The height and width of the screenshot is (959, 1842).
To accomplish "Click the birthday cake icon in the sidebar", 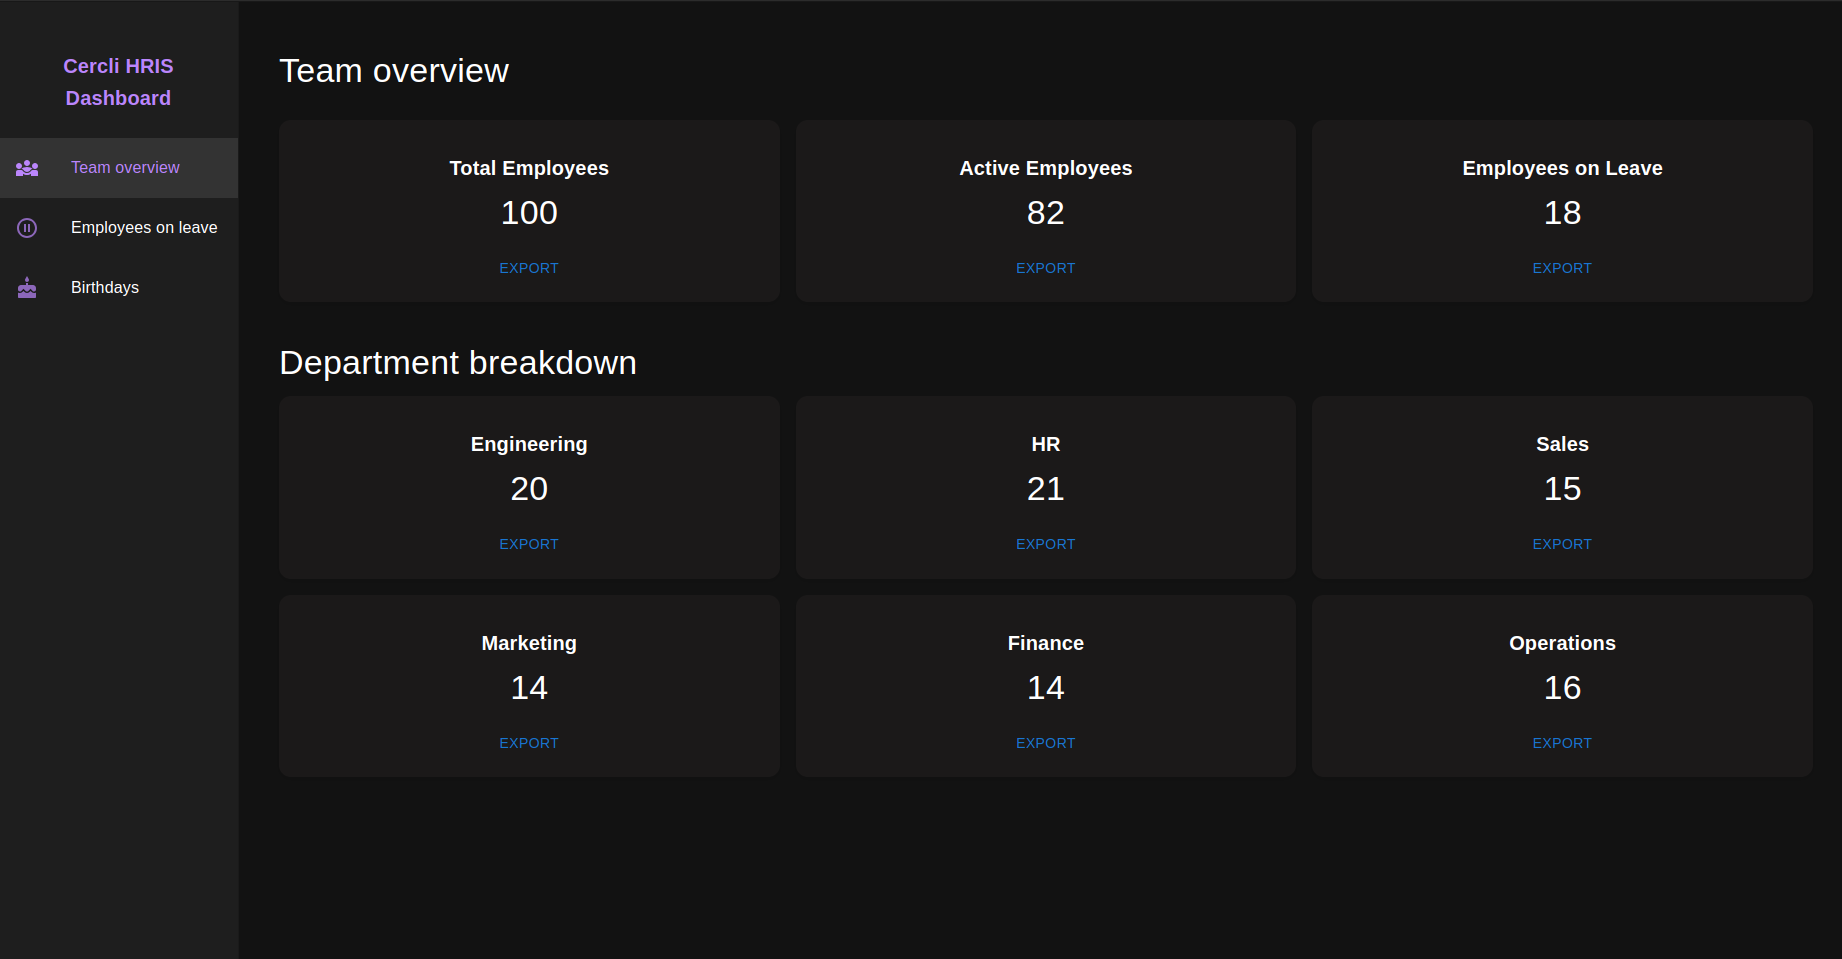I will (27, 287).
